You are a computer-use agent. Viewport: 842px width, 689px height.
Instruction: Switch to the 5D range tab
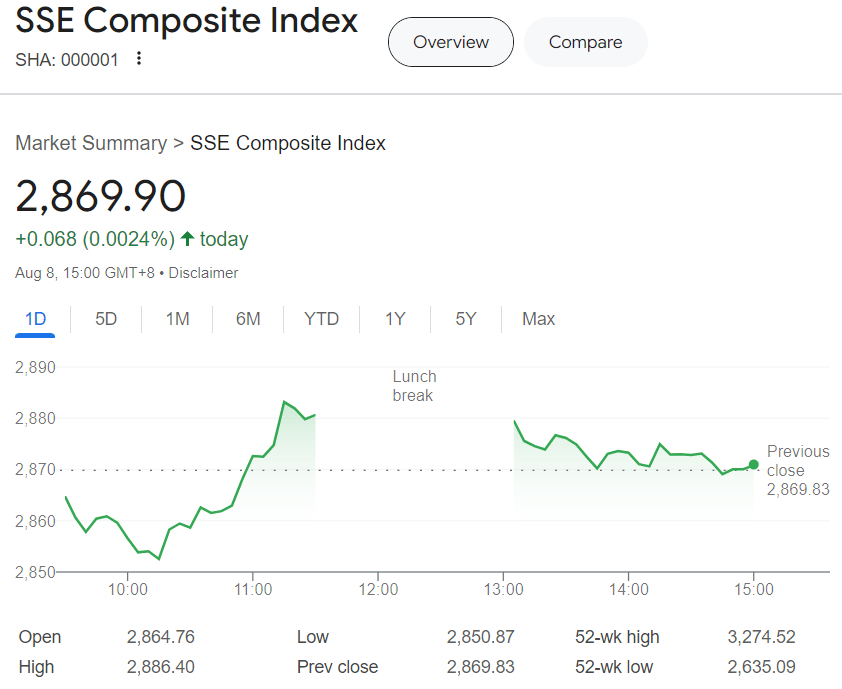(x=105, y=318)
